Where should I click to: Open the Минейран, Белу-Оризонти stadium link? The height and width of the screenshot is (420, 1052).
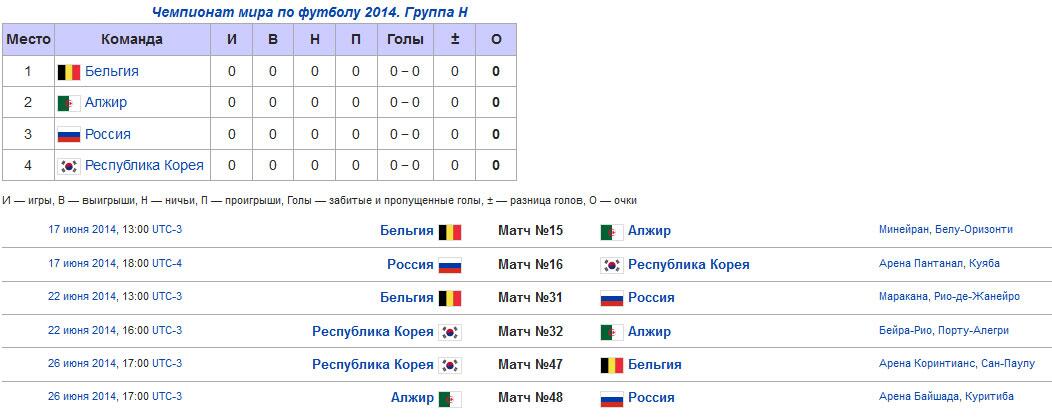[945, 230]
